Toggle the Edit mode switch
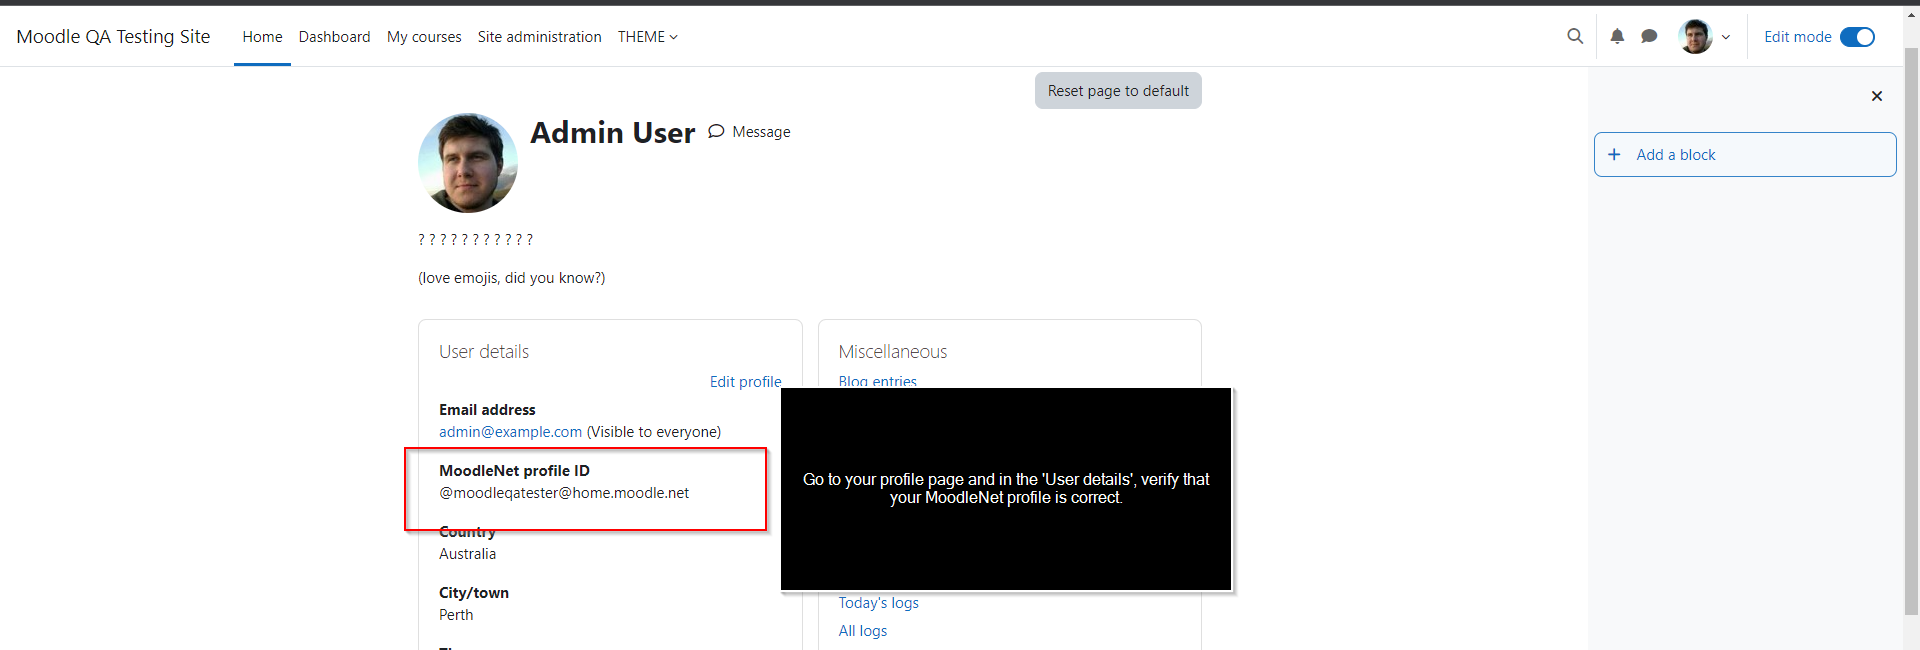The image size is (1920, 650). coord(1857,37)
